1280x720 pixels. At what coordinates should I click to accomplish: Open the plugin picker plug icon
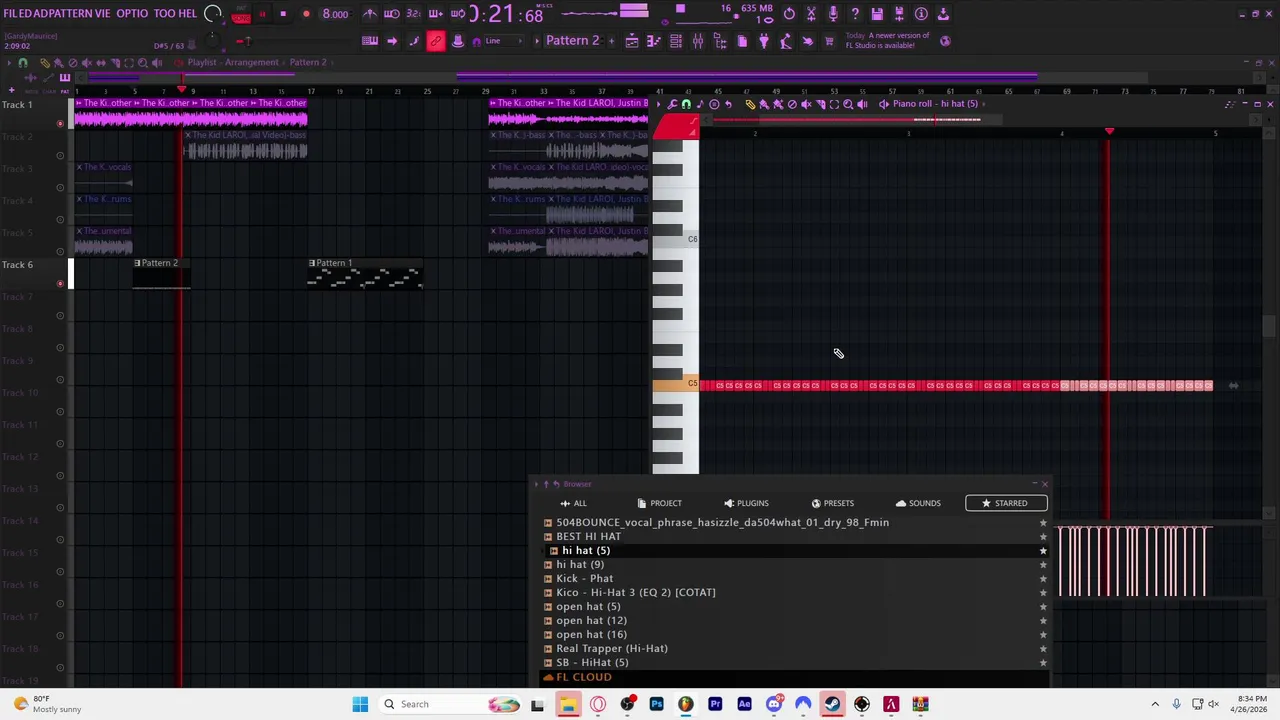click(x=763, y=41)
